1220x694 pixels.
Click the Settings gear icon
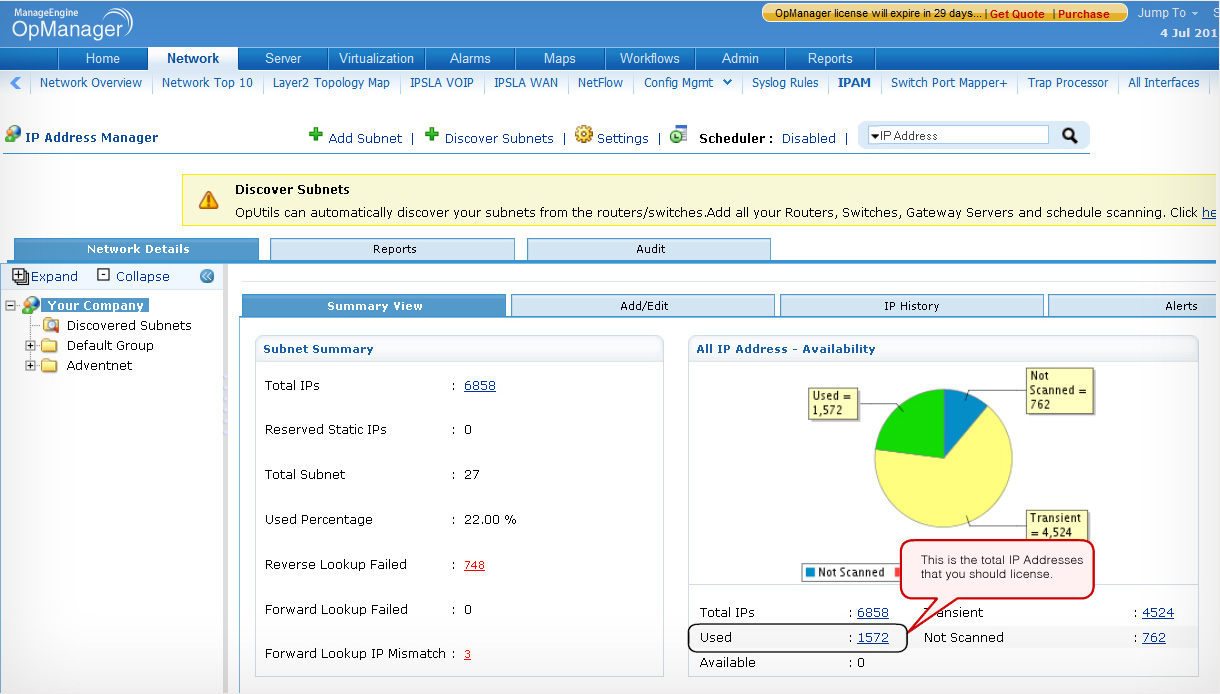pyautogui.click(x=584, y=135)
